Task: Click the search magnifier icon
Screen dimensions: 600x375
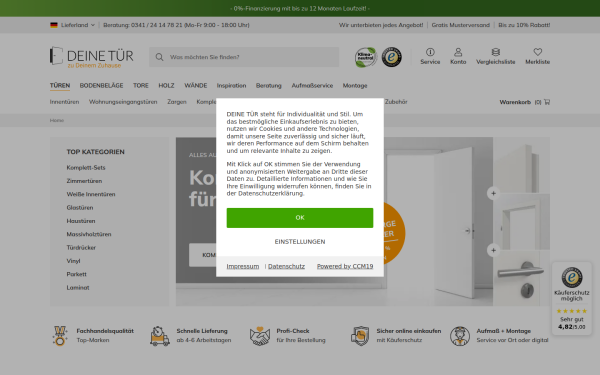Action: pyautogui.click(x=159, y=57)
